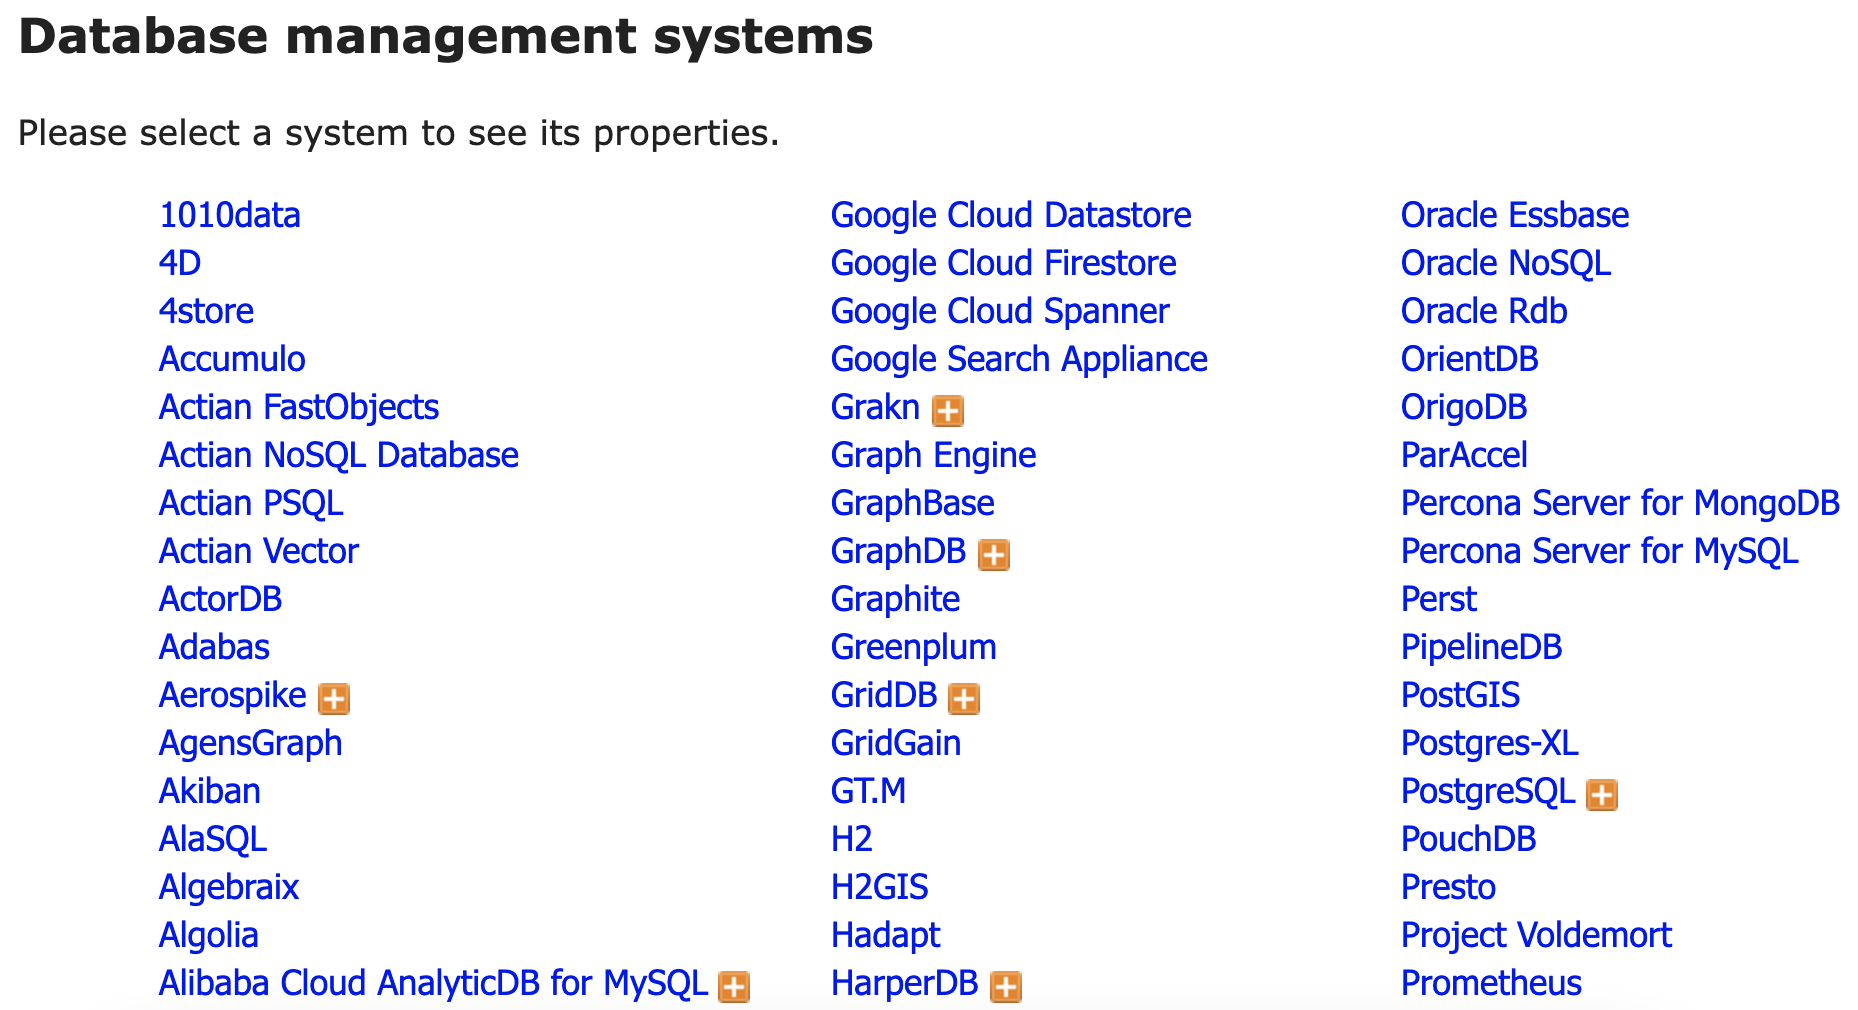Screen dimensions: 1858x1010
Task: Click the plus icon next to GridDB
Action: click(x=963, y=698)
